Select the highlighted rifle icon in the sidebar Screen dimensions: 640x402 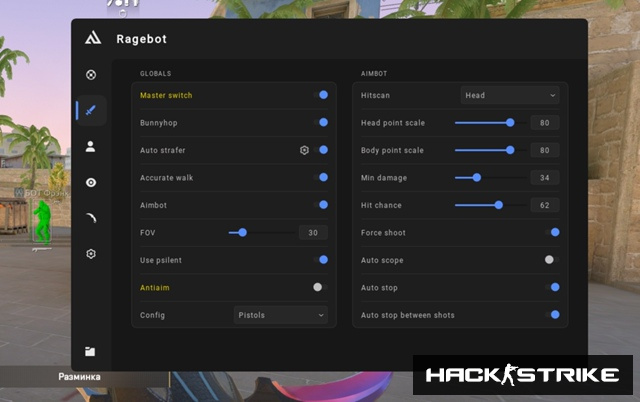coord(91,110)
